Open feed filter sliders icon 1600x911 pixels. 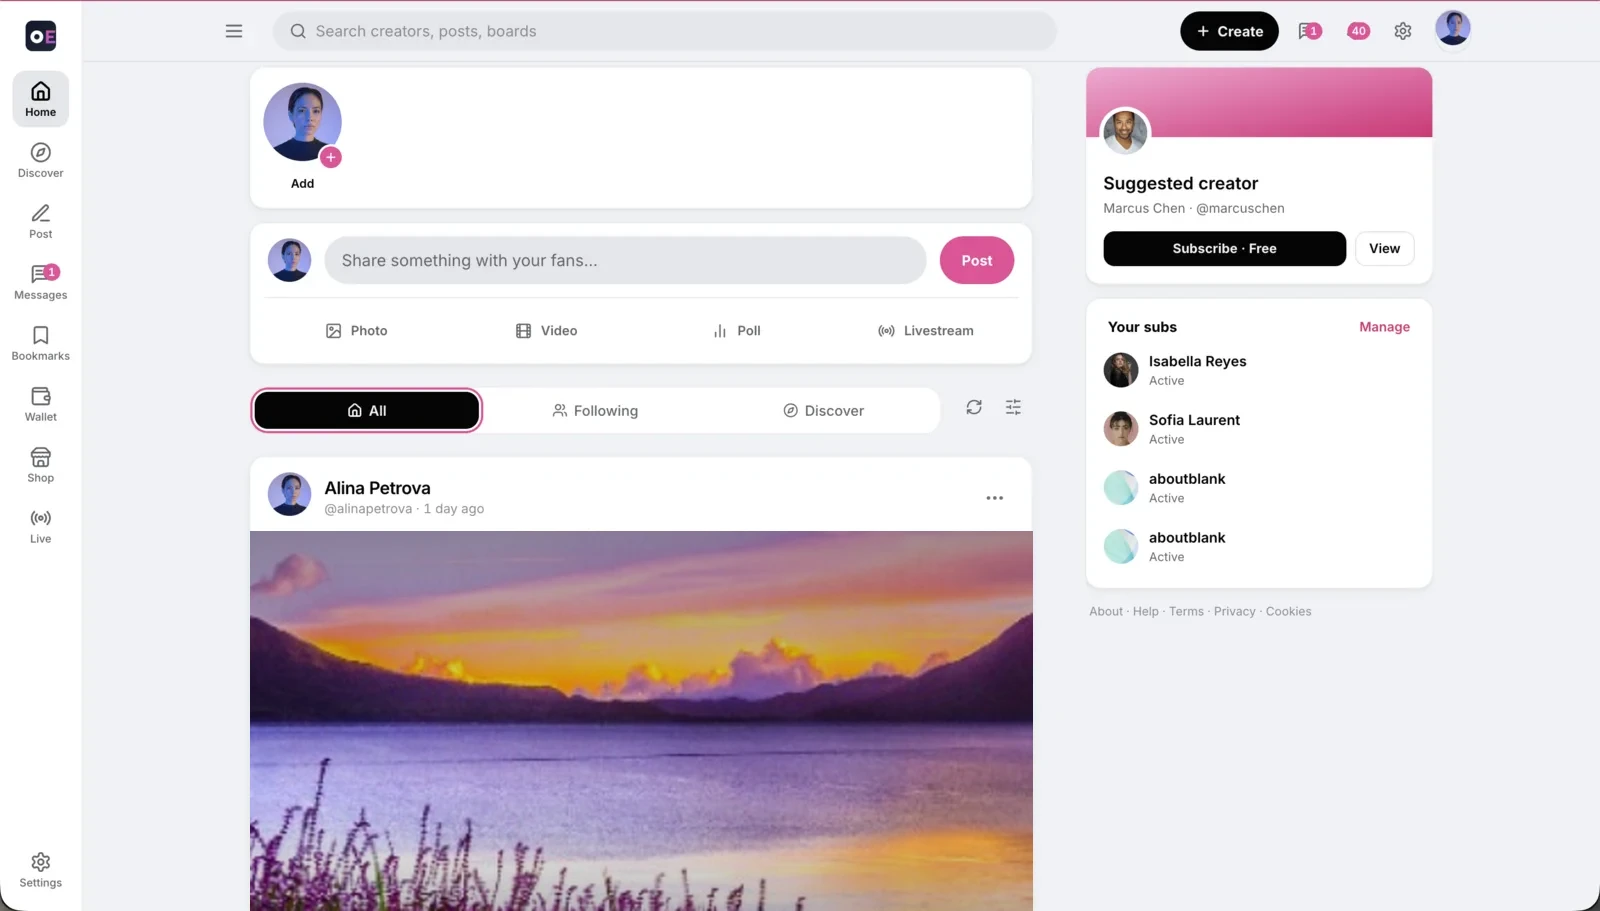tap(1013, 407)
